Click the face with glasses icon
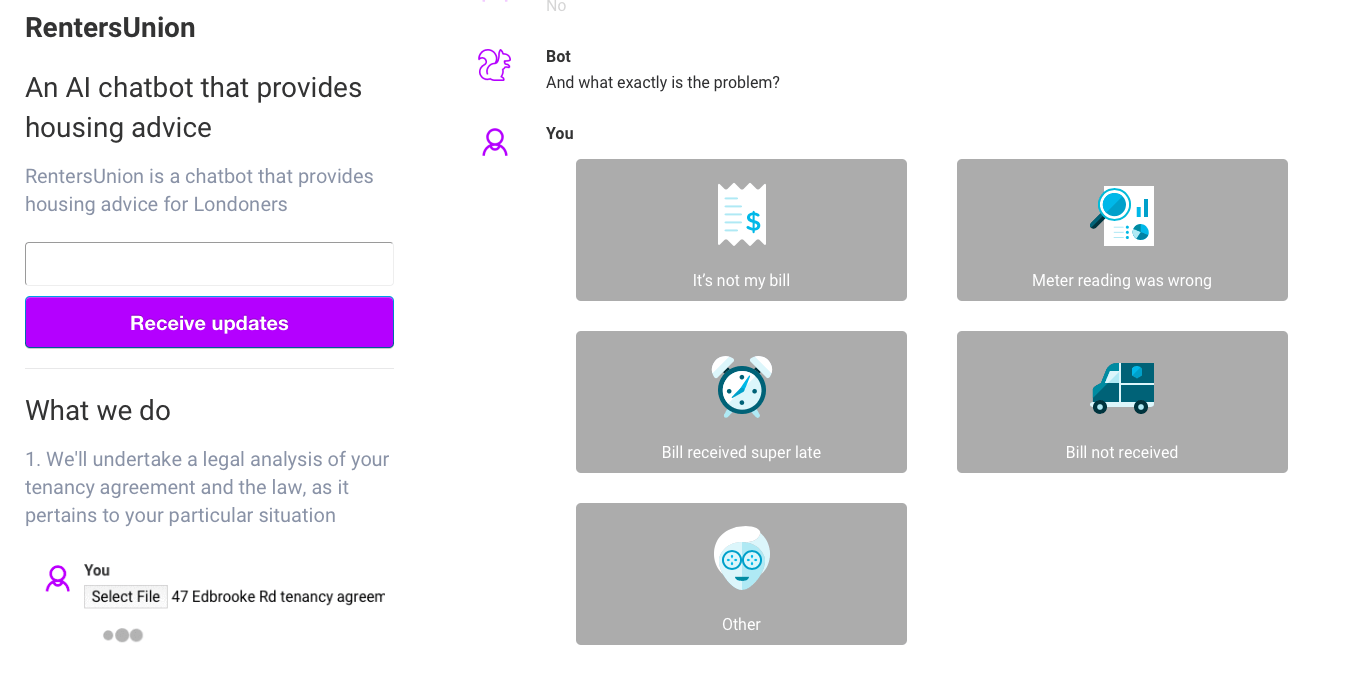The width and height of the screenshot is (1366, 688). click(x=741, y=558)
